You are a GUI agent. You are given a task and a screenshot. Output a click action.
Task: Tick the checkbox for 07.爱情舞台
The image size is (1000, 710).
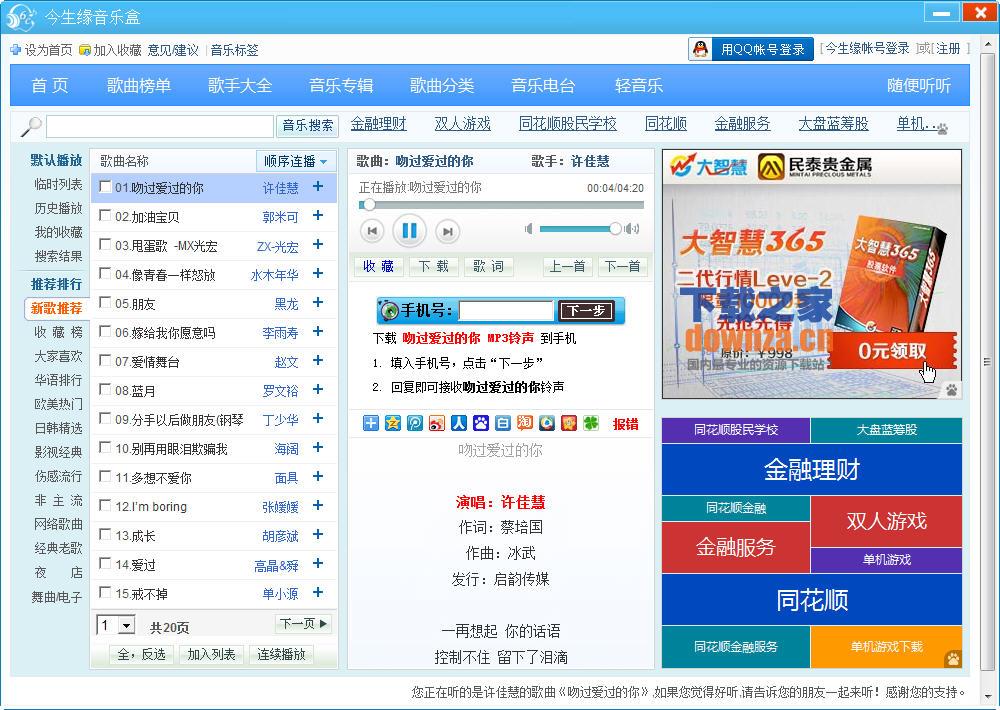click(x=105, y=360)
